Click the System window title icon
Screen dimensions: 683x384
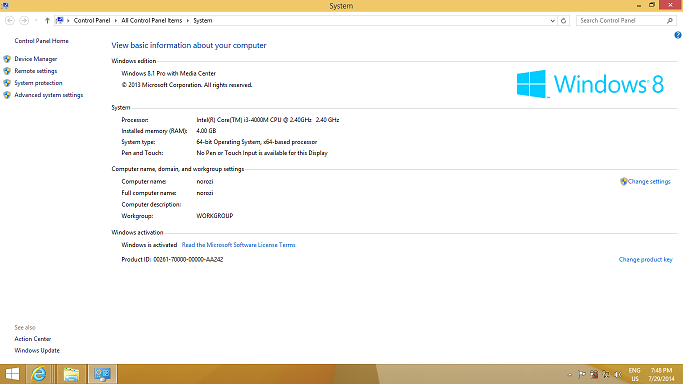(5, 5)
